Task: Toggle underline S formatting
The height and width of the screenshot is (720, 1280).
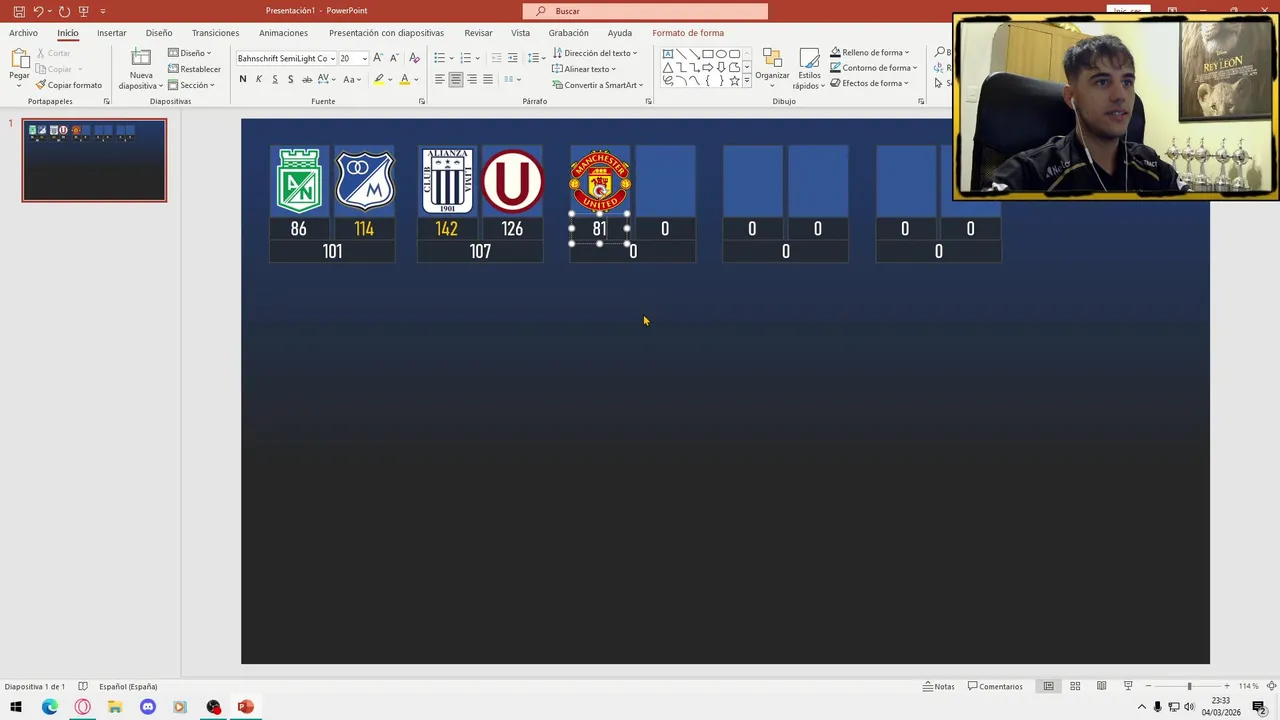Action: coord(275,79)
